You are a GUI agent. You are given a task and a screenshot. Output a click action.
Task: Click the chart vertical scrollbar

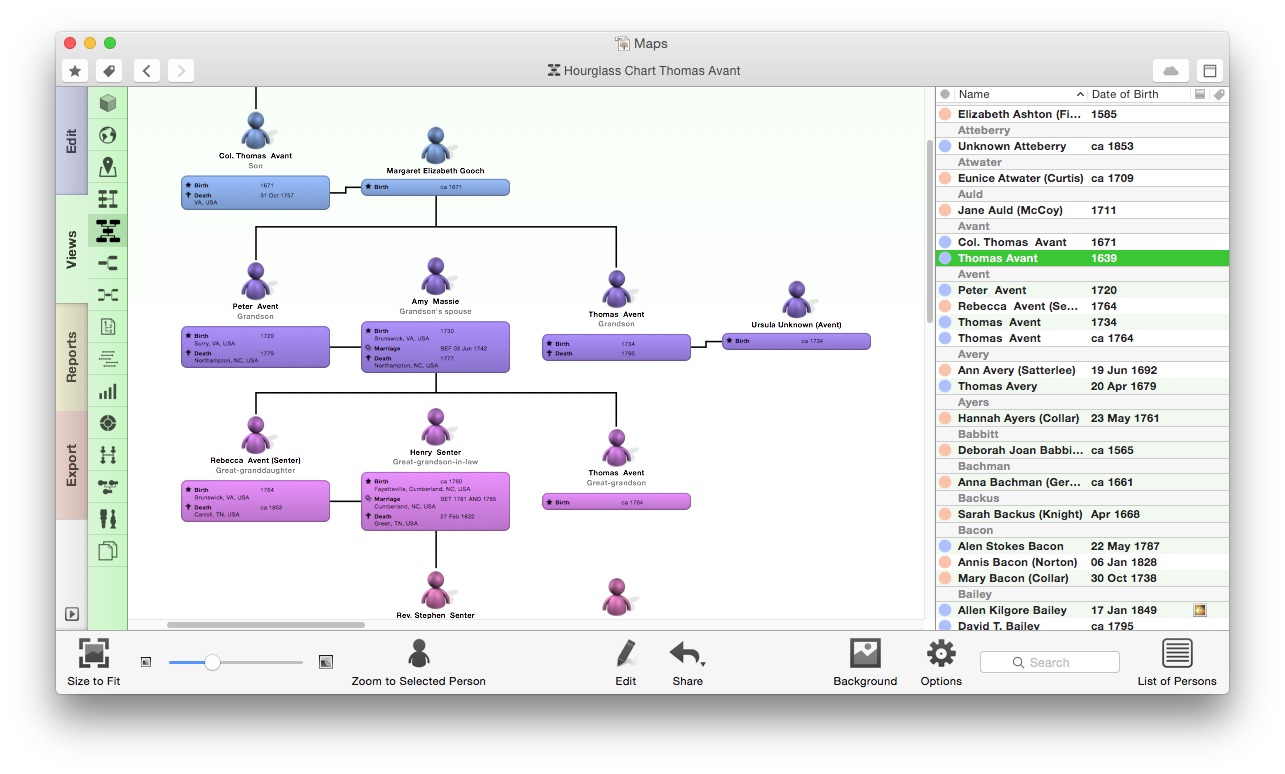pyautogui.click(x=929, y=231)
